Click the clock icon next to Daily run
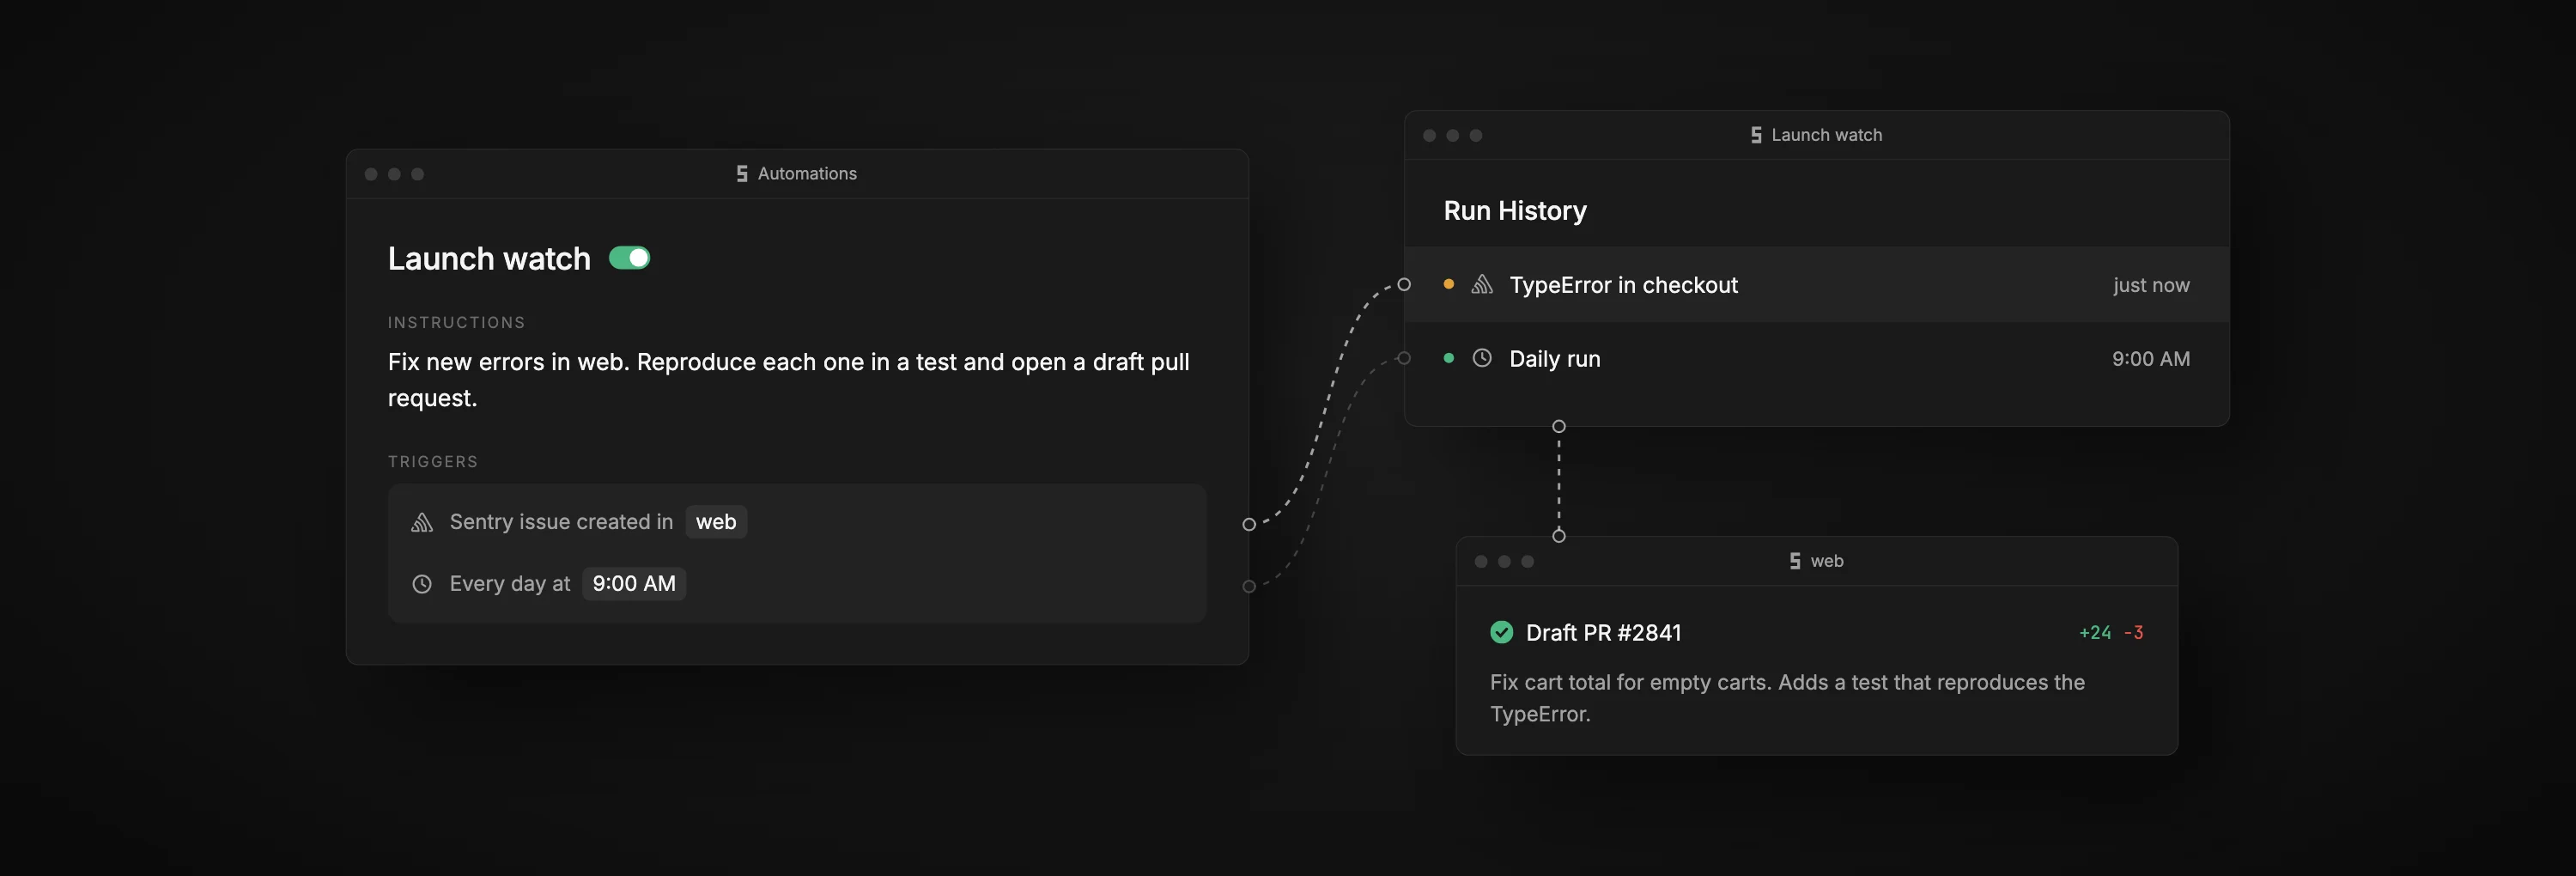 coord(1482,358)
